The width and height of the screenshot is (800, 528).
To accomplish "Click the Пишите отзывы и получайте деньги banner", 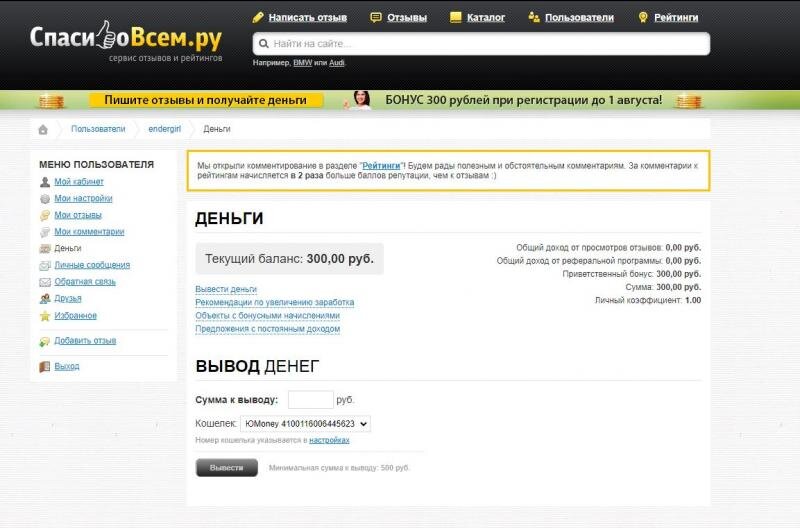I will coord(206,100).
